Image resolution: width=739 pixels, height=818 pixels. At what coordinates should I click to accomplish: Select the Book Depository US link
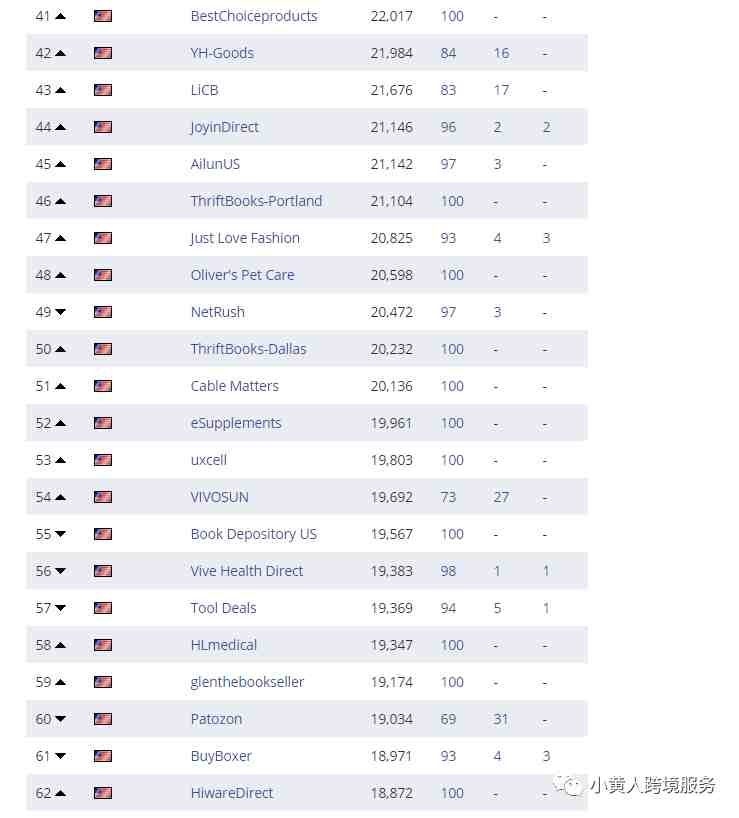click(x=254, y=534)
